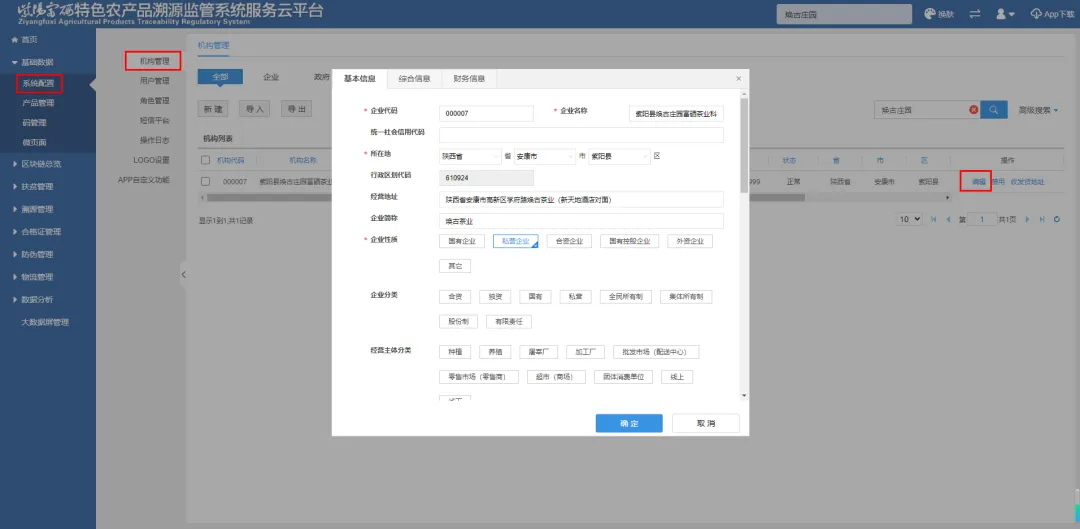Image resolution: width=1080 pixels, height=529 pixels.
Task: Select 批发市场（配送中心）option
Action: (x=656, y=352)
